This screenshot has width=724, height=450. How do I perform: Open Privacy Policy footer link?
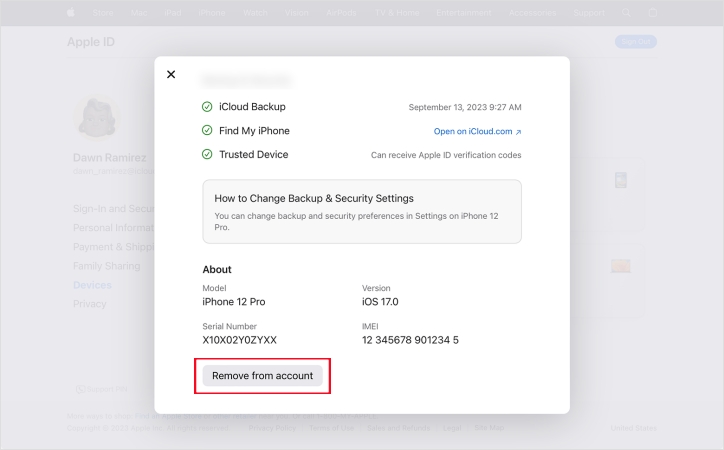[x=272, y=428]
